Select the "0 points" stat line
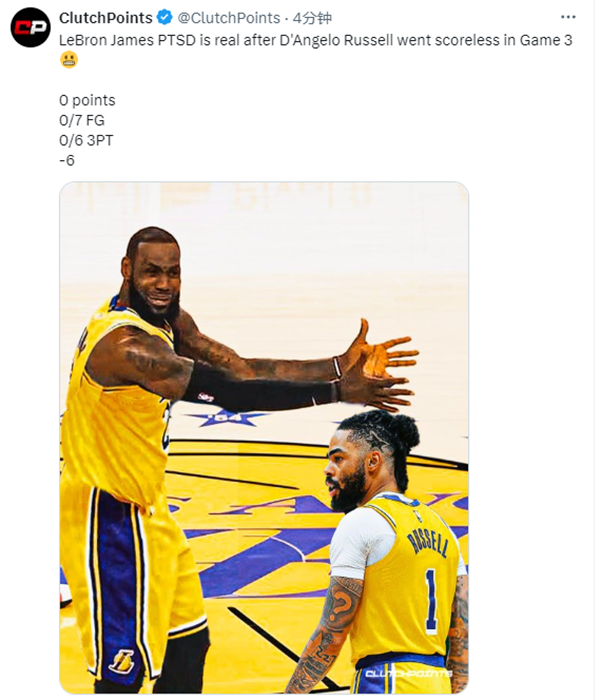Screen dimensions: 600x700 (x=87, y=100)
